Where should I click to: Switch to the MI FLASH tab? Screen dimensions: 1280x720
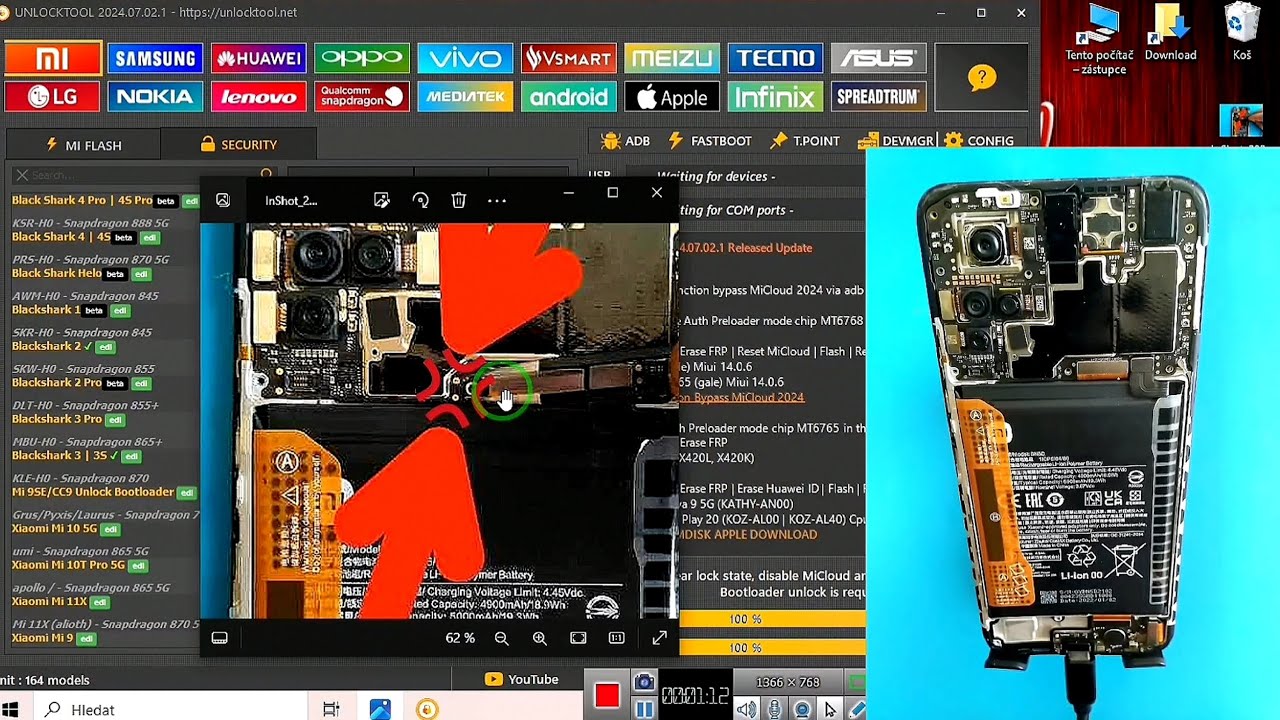click(83, 145)
